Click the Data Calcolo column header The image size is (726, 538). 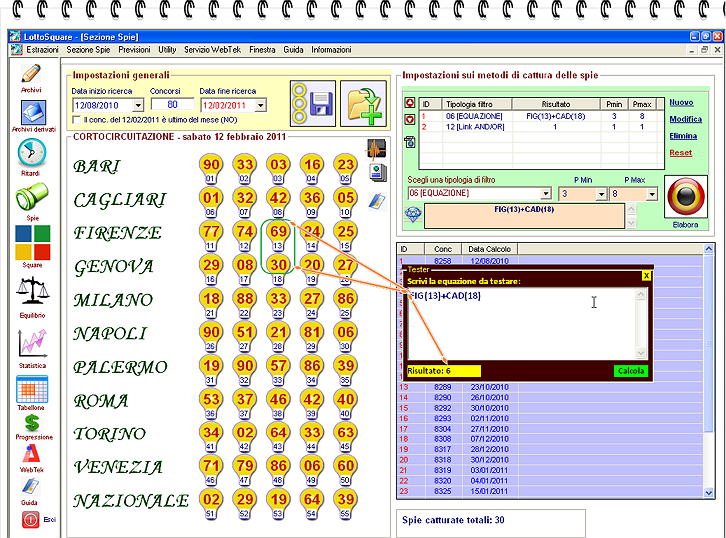[489, 249]
